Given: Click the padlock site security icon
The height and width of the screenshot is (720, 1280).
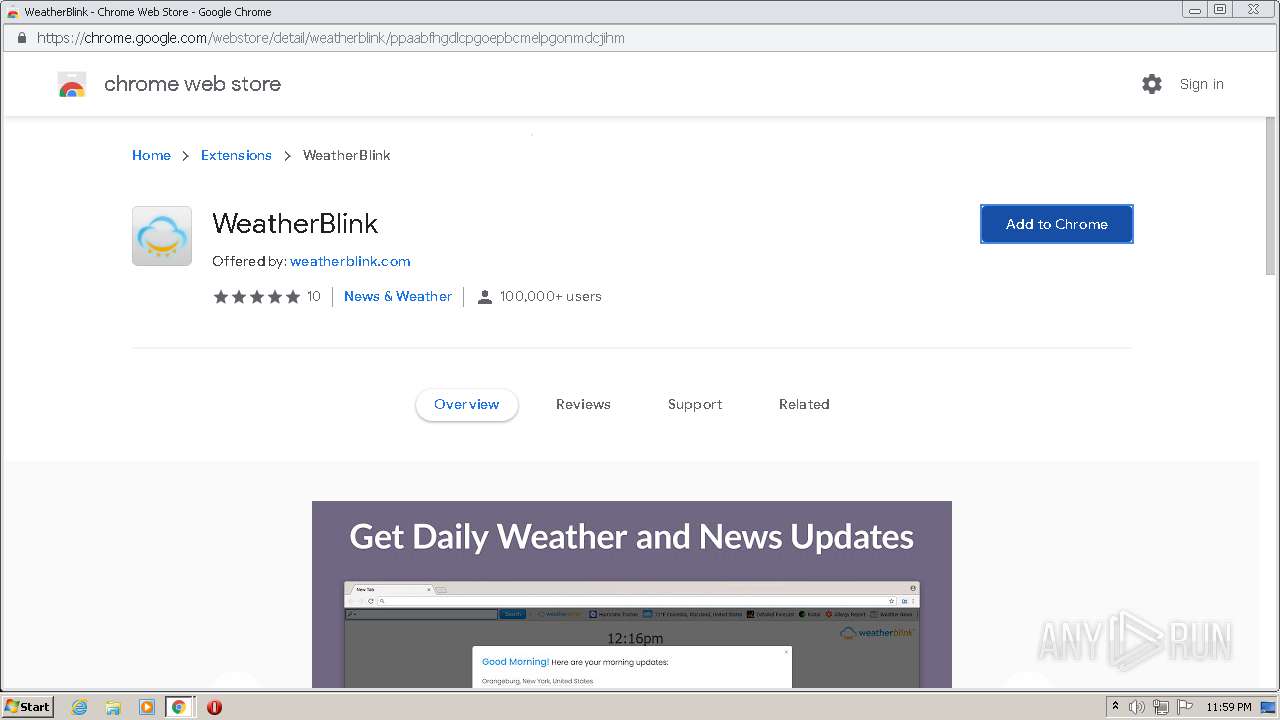Looking at the screenshot, I should click(x=21, y=38).
